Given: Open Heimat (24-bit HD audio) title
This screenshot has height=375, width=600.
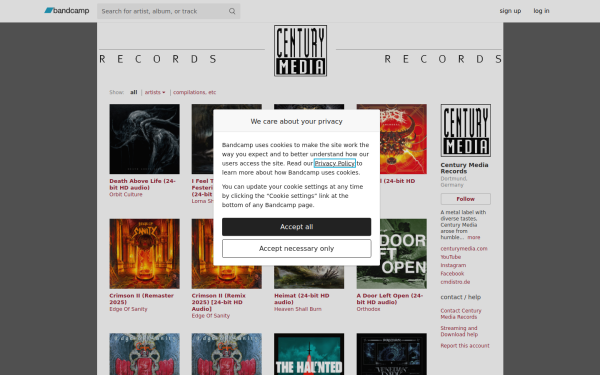Looking at the screenshot, I should [302, 299].
